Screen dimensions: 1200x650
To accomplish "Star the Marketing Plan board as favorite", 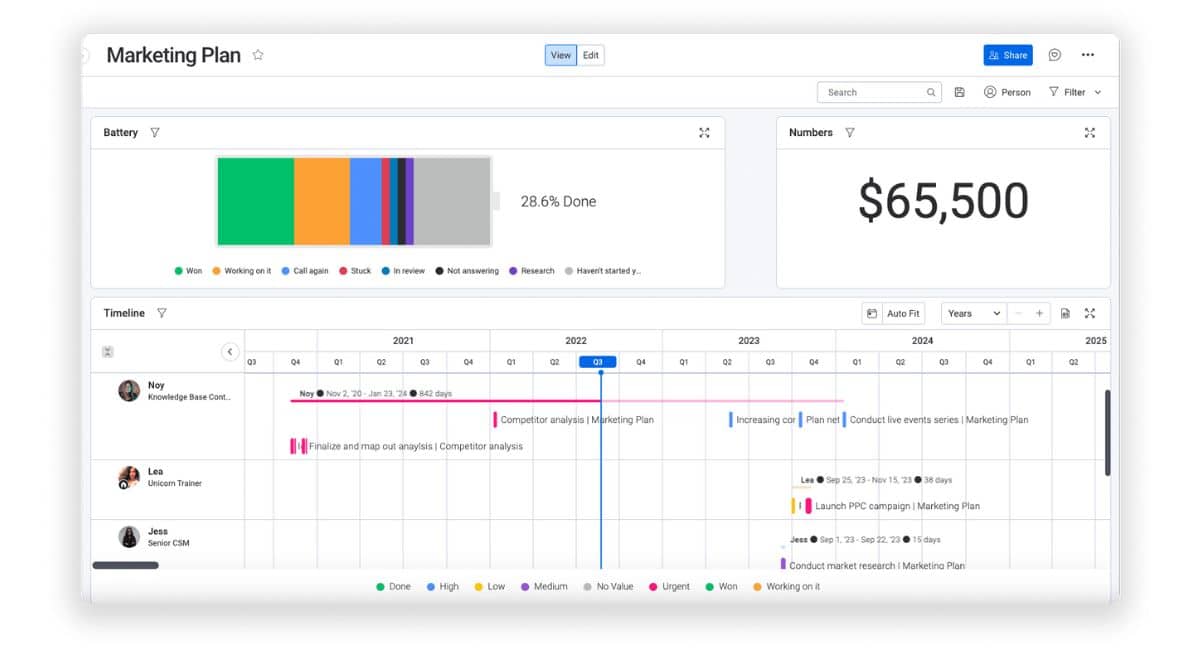I will coord(258,55).
